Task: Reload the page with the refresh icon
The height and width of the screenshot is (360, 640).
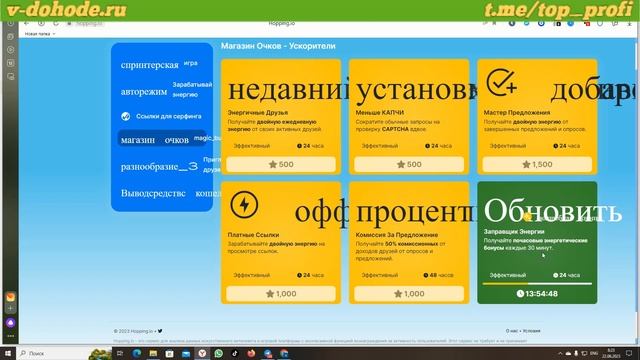Action: (x=56, y=24)
